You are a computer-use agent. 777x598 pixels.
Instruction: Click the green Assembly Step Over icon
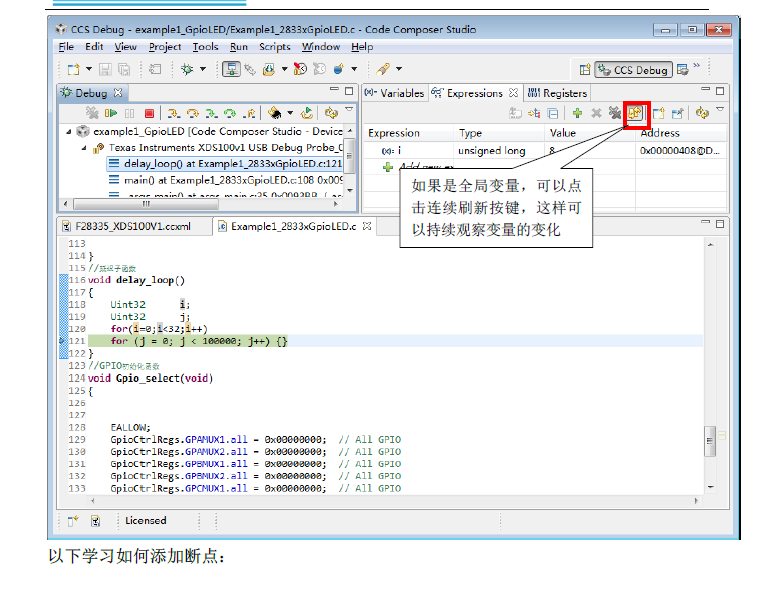pos(230,113)
